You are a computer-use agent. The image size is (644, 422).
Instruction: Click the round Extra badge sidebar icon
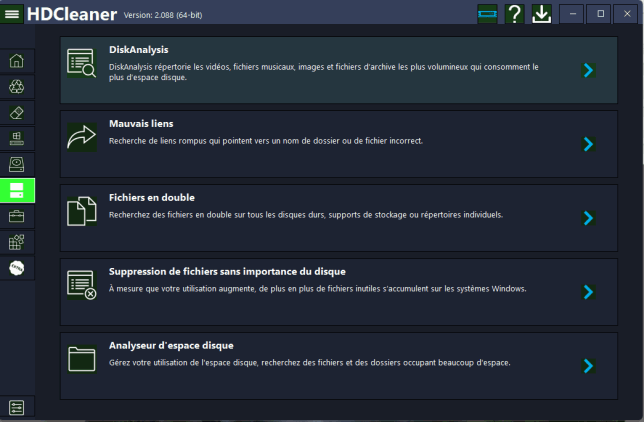point(16,268)
